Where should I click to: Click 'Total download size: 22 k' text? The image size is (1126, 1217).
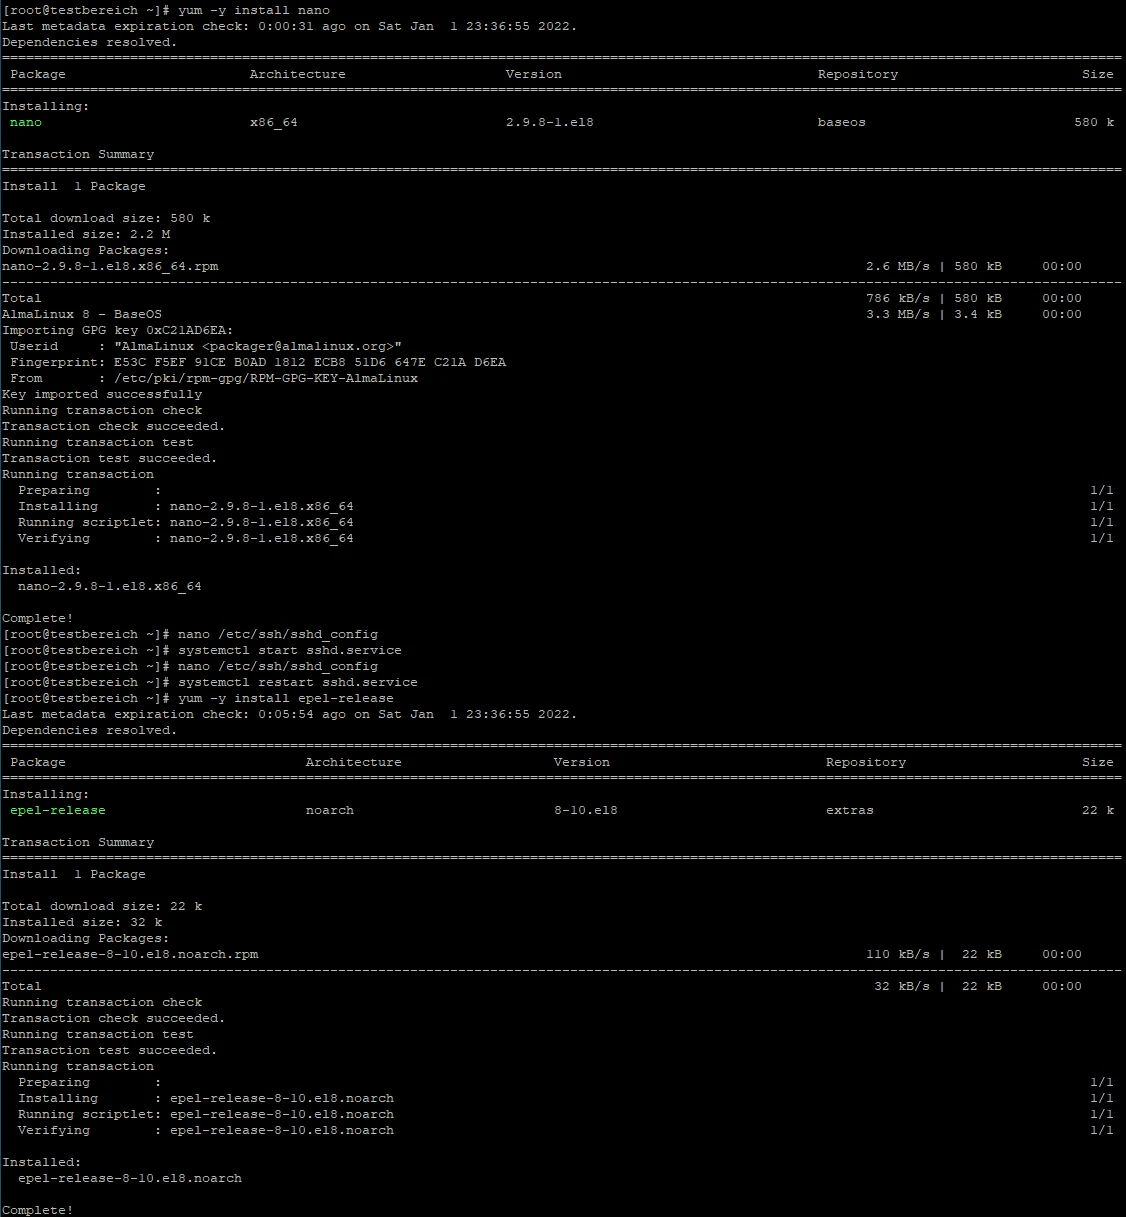pyautogui.click(x=102, y=906)
